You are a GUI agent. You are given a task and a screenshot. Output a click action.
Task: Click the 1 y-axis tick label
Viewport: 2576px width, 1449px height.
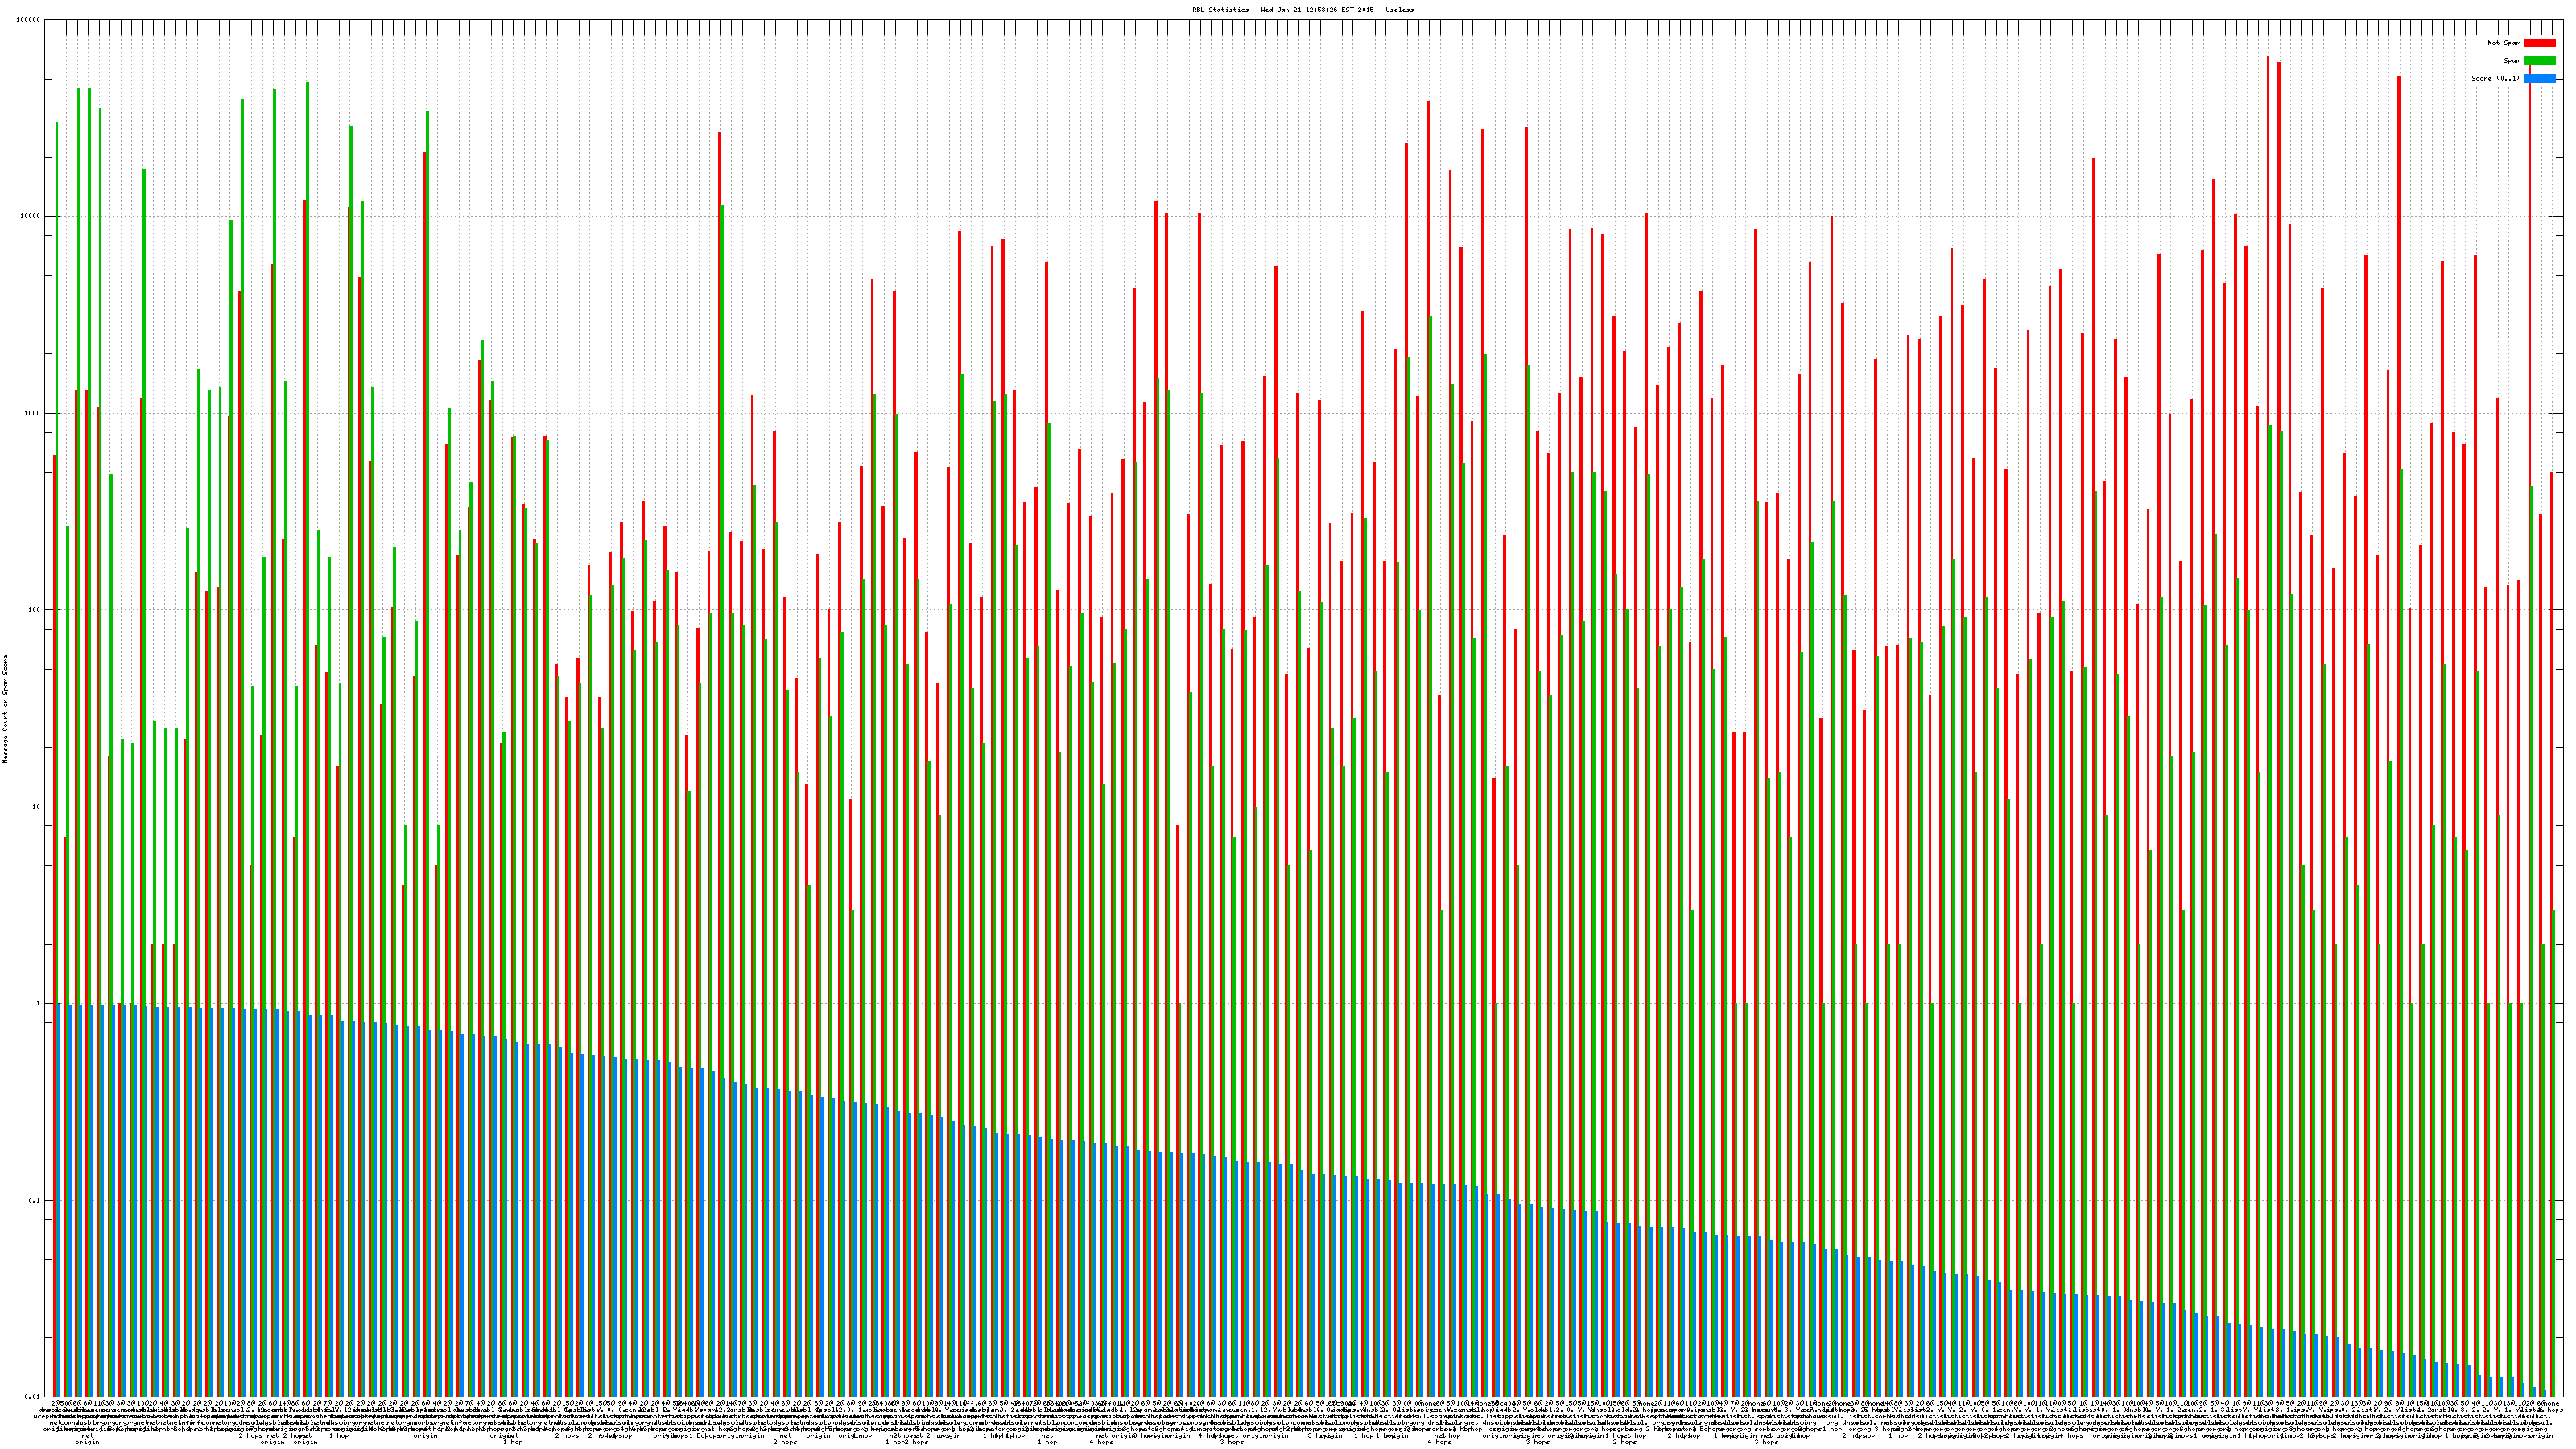(x=39, y=1004)
